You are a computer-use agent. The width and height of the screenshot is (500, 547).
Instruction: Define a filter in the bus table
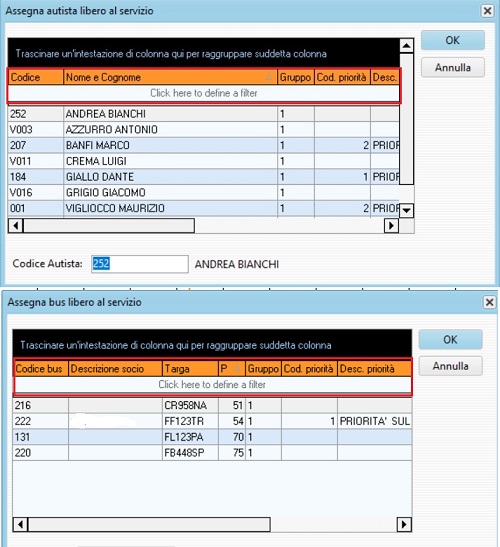pos(212,384)
